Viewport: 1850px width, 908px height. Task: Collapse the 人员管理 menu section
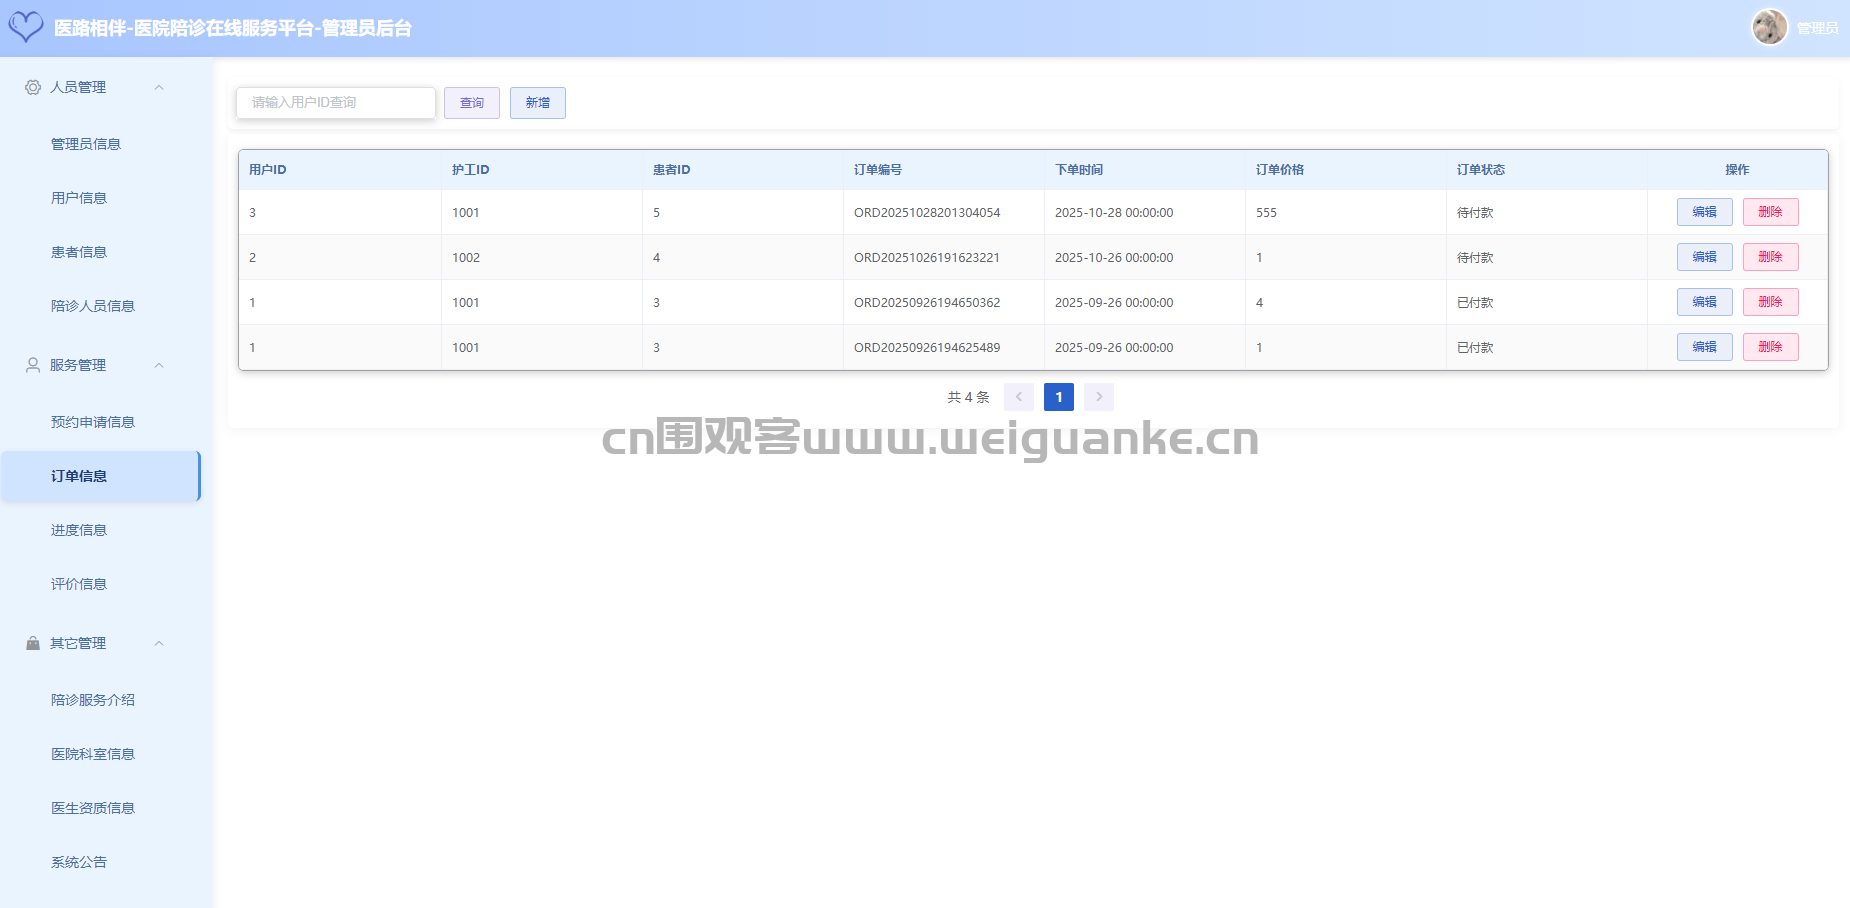coord(159,87)
